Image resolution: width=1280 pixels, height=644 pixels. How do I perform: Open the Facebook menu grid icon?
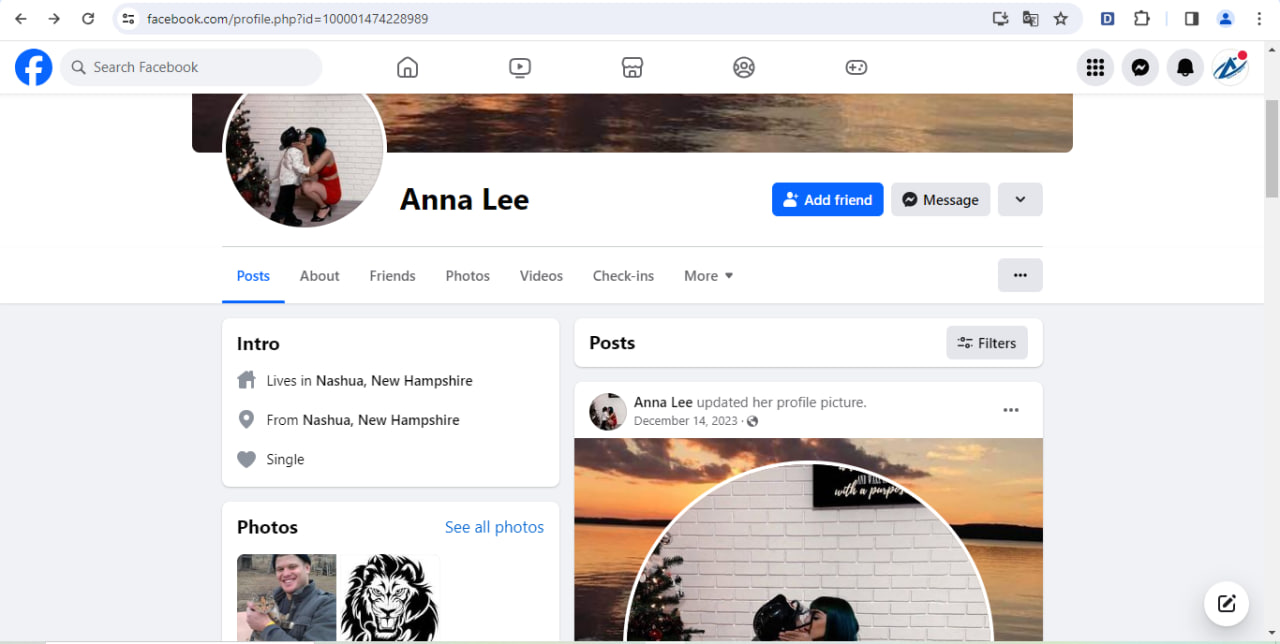(1095, 67)
